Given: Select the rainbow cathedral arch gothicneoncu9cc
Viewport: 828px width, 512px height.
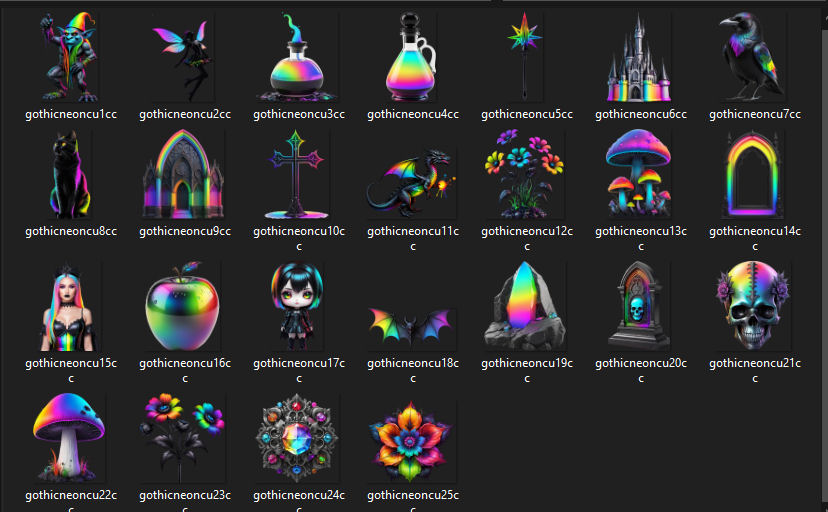Looking at the screenshot, I should click(183, 174).
